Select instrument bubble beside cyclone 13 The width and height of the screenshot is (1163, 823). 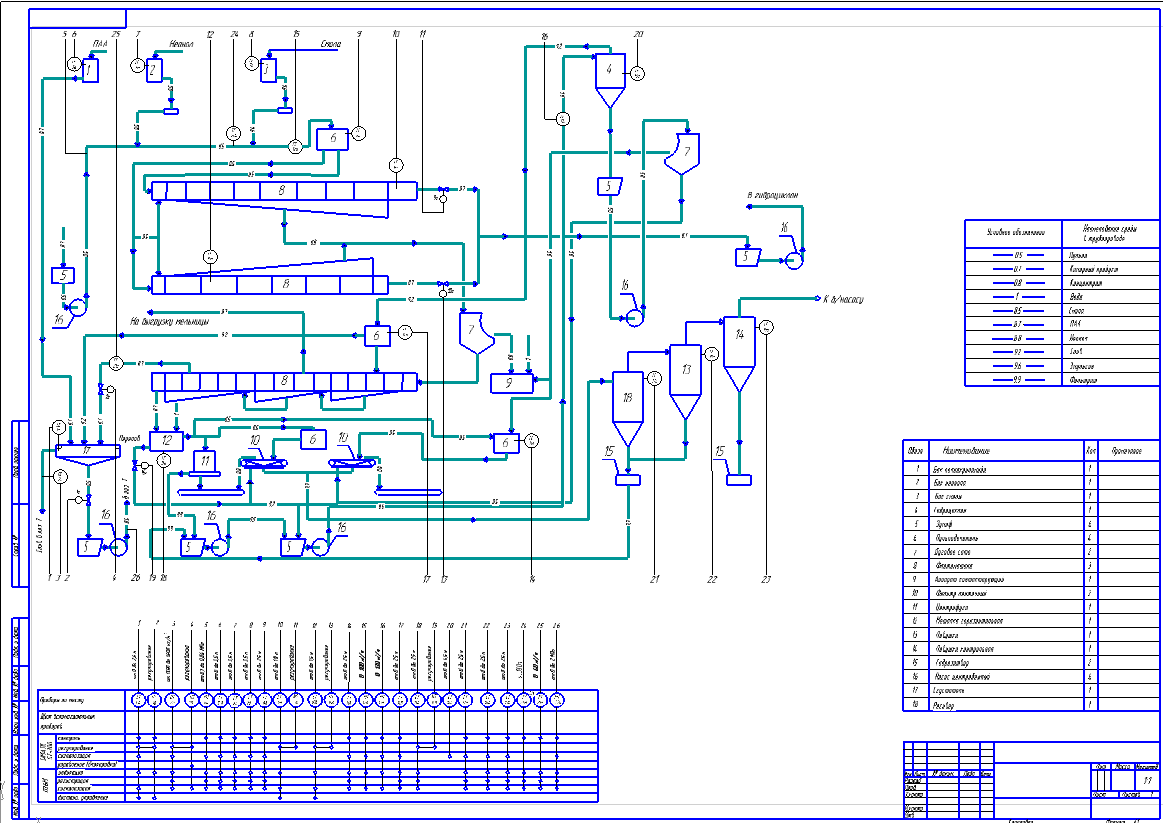pyautogui.click(x=712, y=354)
